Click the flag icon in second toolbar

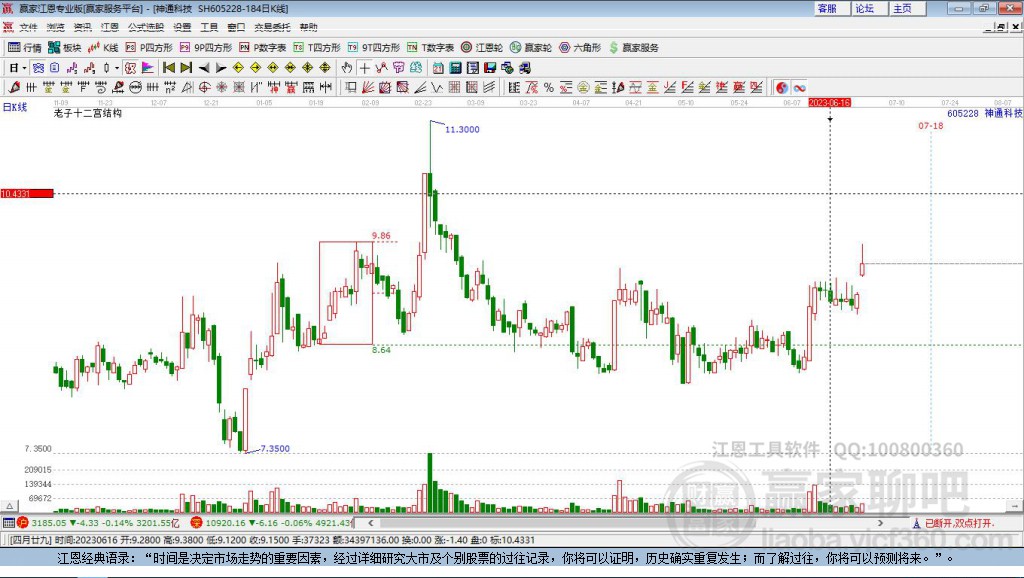click(x=148, y=68)
